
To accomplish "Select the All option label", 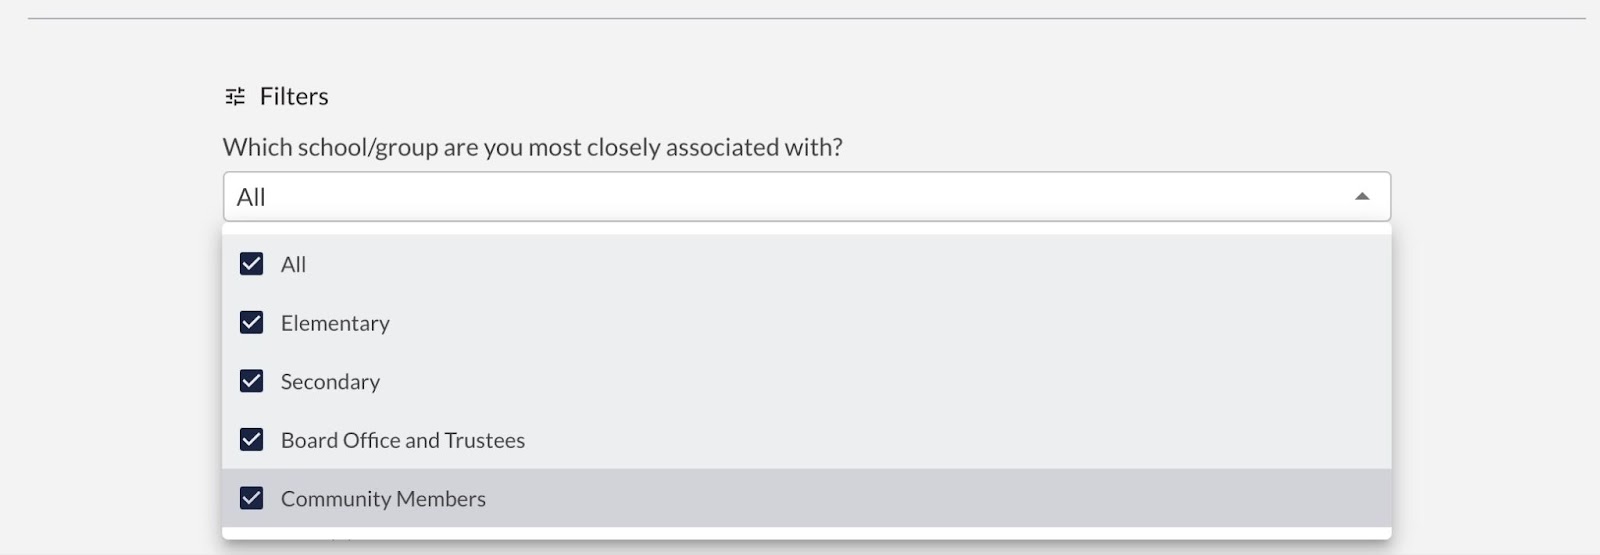I will [293, 265].
